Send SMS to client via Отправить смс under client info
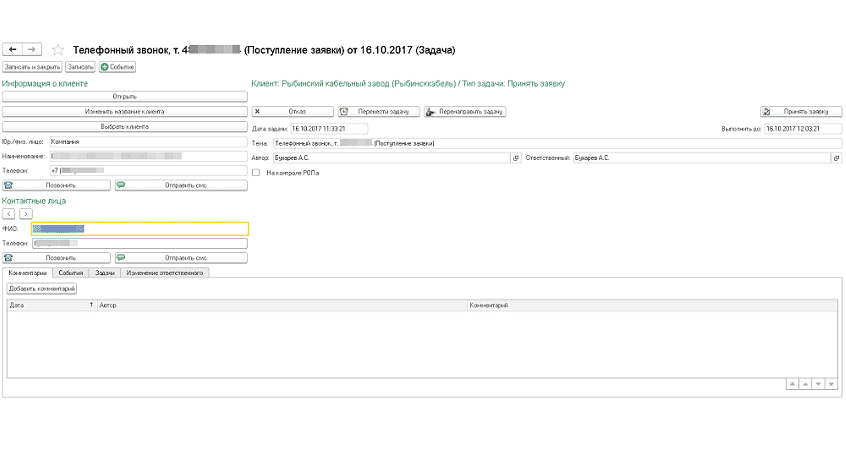 click(181, 185)
